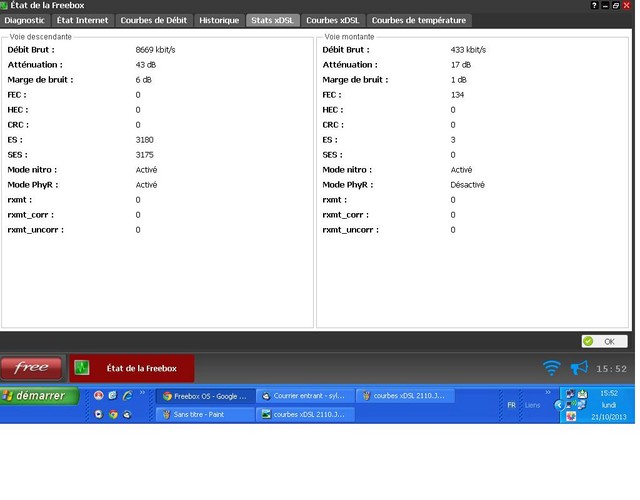Click the Voie montante group title

pos(349,37)
